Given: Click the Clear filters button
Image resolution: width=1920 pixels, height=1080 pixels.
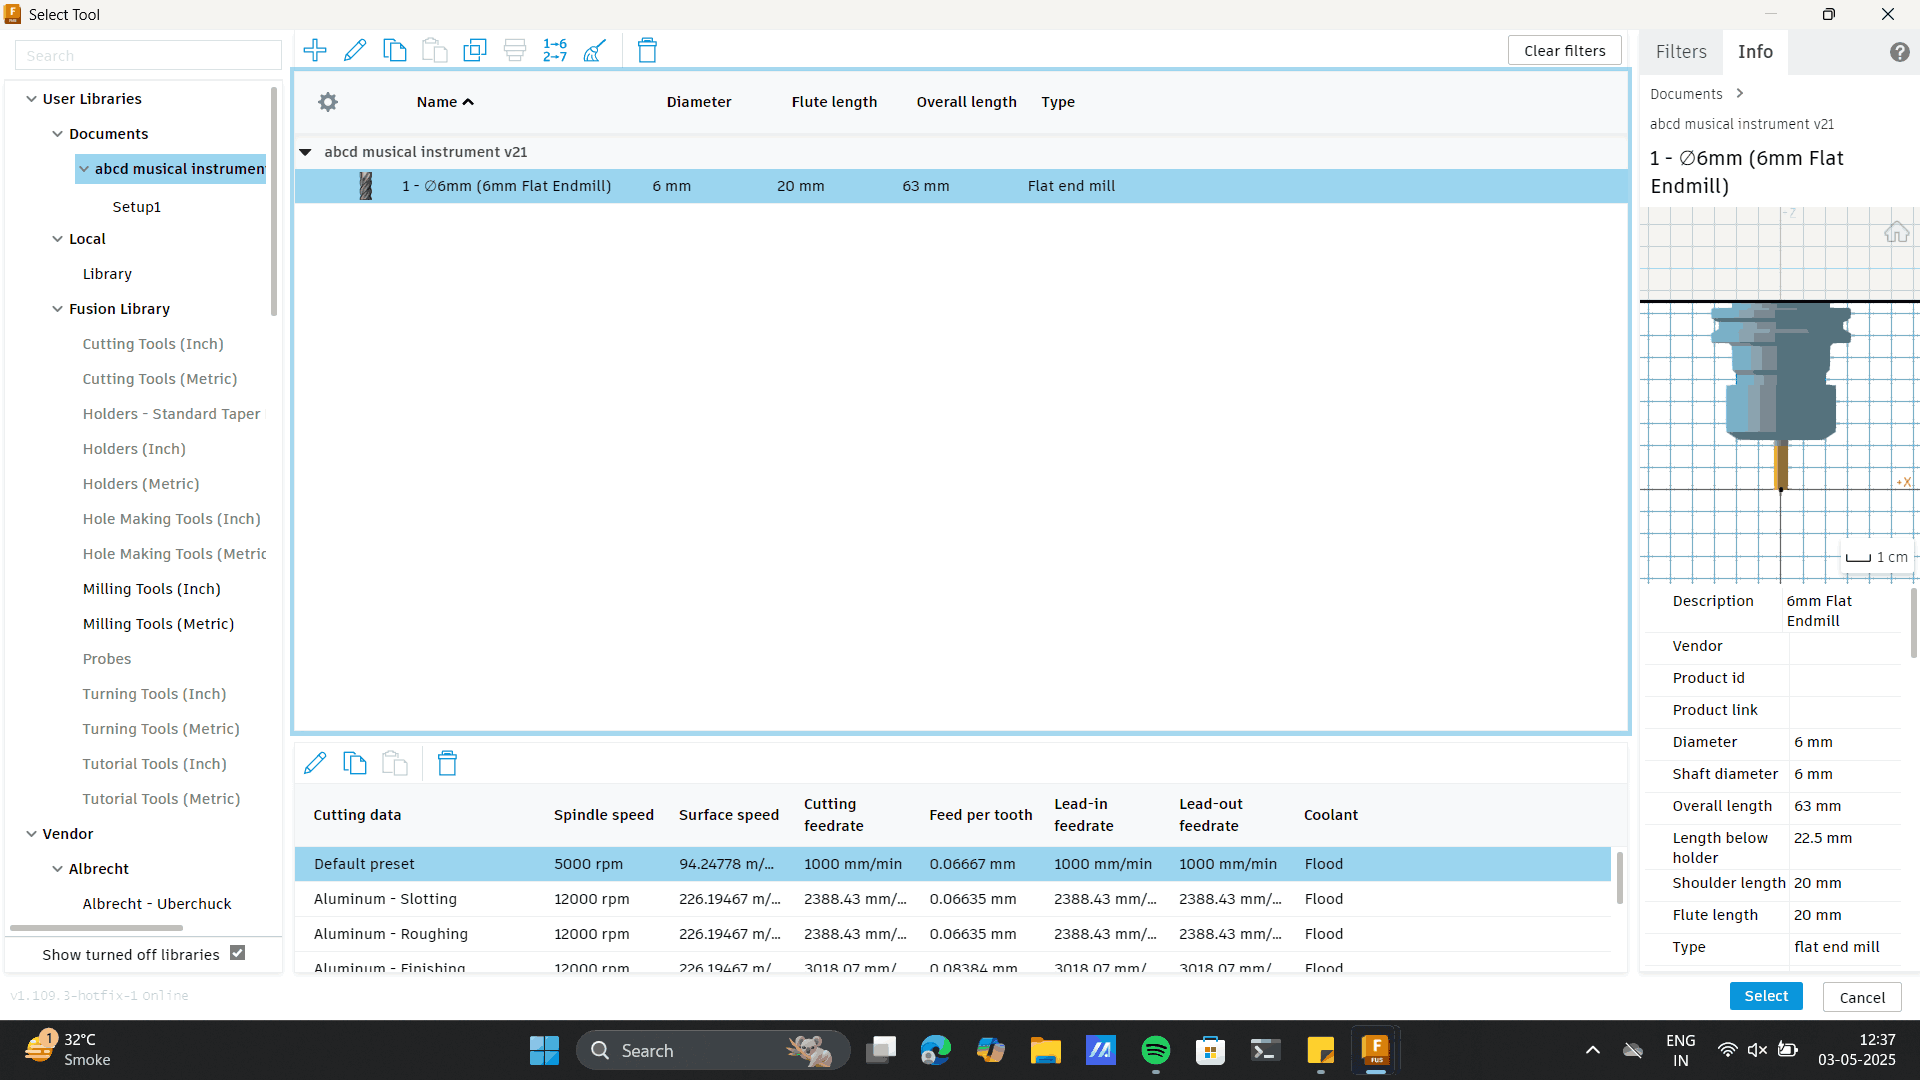Looking at the screenshot, I should click(1564, 51).
